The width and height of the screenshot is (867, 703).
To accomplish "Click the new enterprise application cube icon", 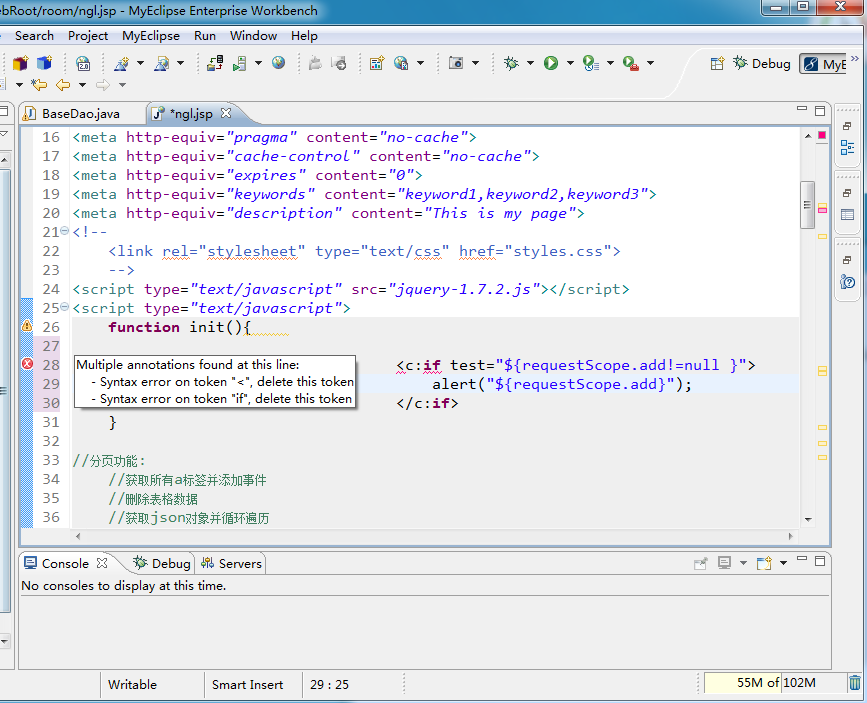I will pos(44,63).
